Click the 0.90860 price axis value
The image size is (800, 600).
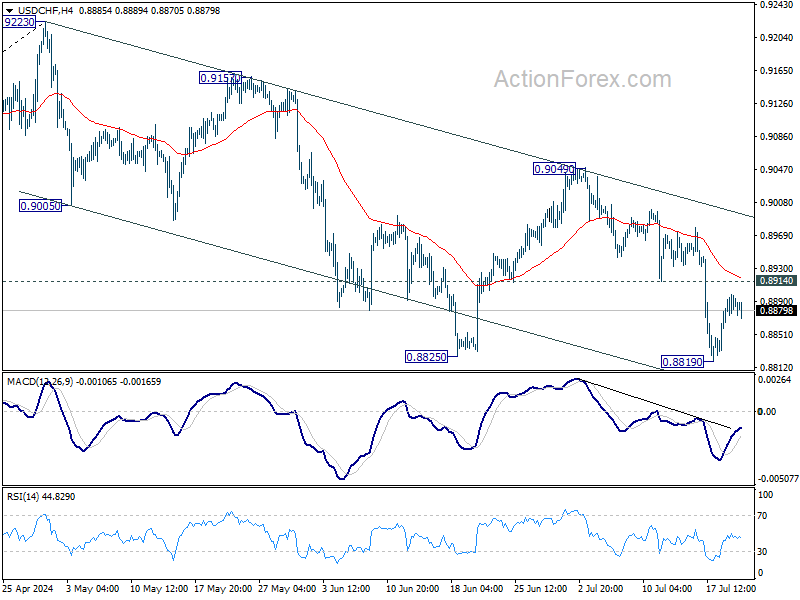point(777,136)
